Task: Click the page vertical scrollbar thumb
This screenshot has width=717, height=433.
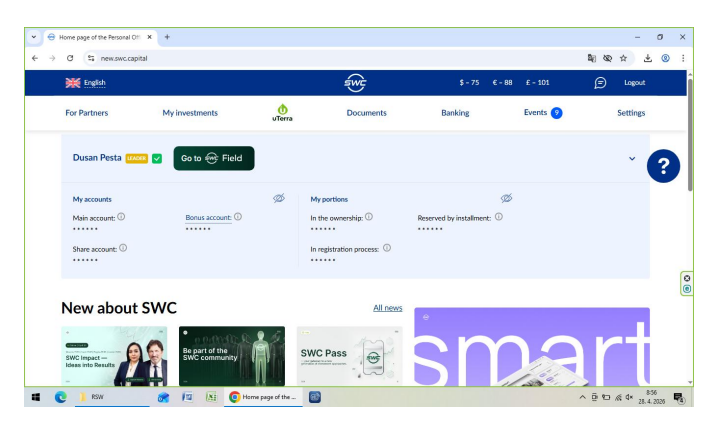Action: pyautogui.click(x=690, y=135)
